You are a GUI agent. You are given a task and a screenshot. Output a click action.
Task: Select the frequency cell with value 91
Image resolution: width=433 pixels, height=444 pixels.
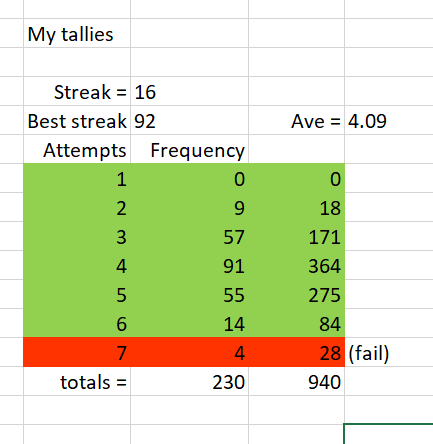coord(189,265)
